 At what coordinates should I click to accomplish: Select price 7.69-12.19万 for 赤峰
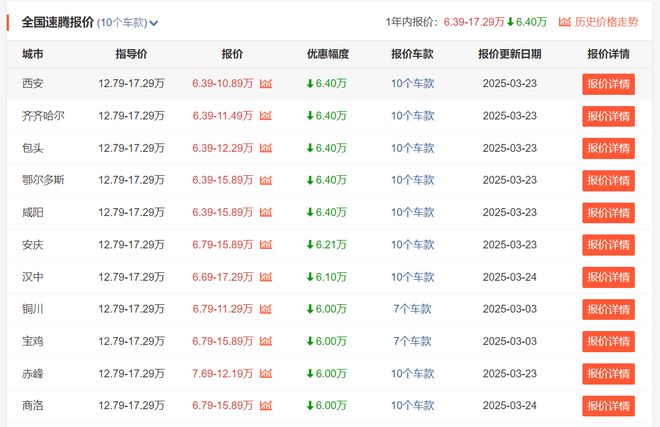click(x=223, y=374)
